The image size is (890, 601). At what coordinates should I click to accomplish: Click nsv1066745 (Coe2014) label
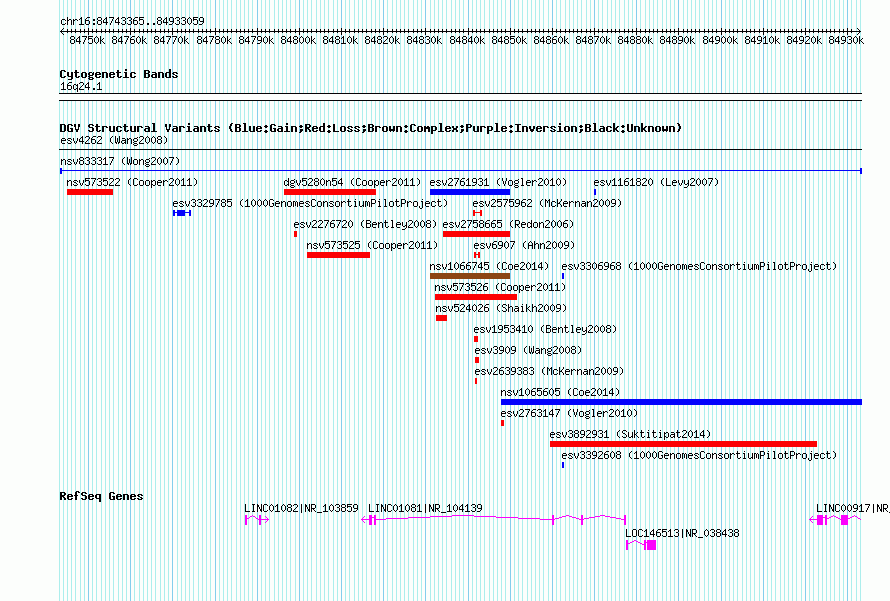[489, 266]
